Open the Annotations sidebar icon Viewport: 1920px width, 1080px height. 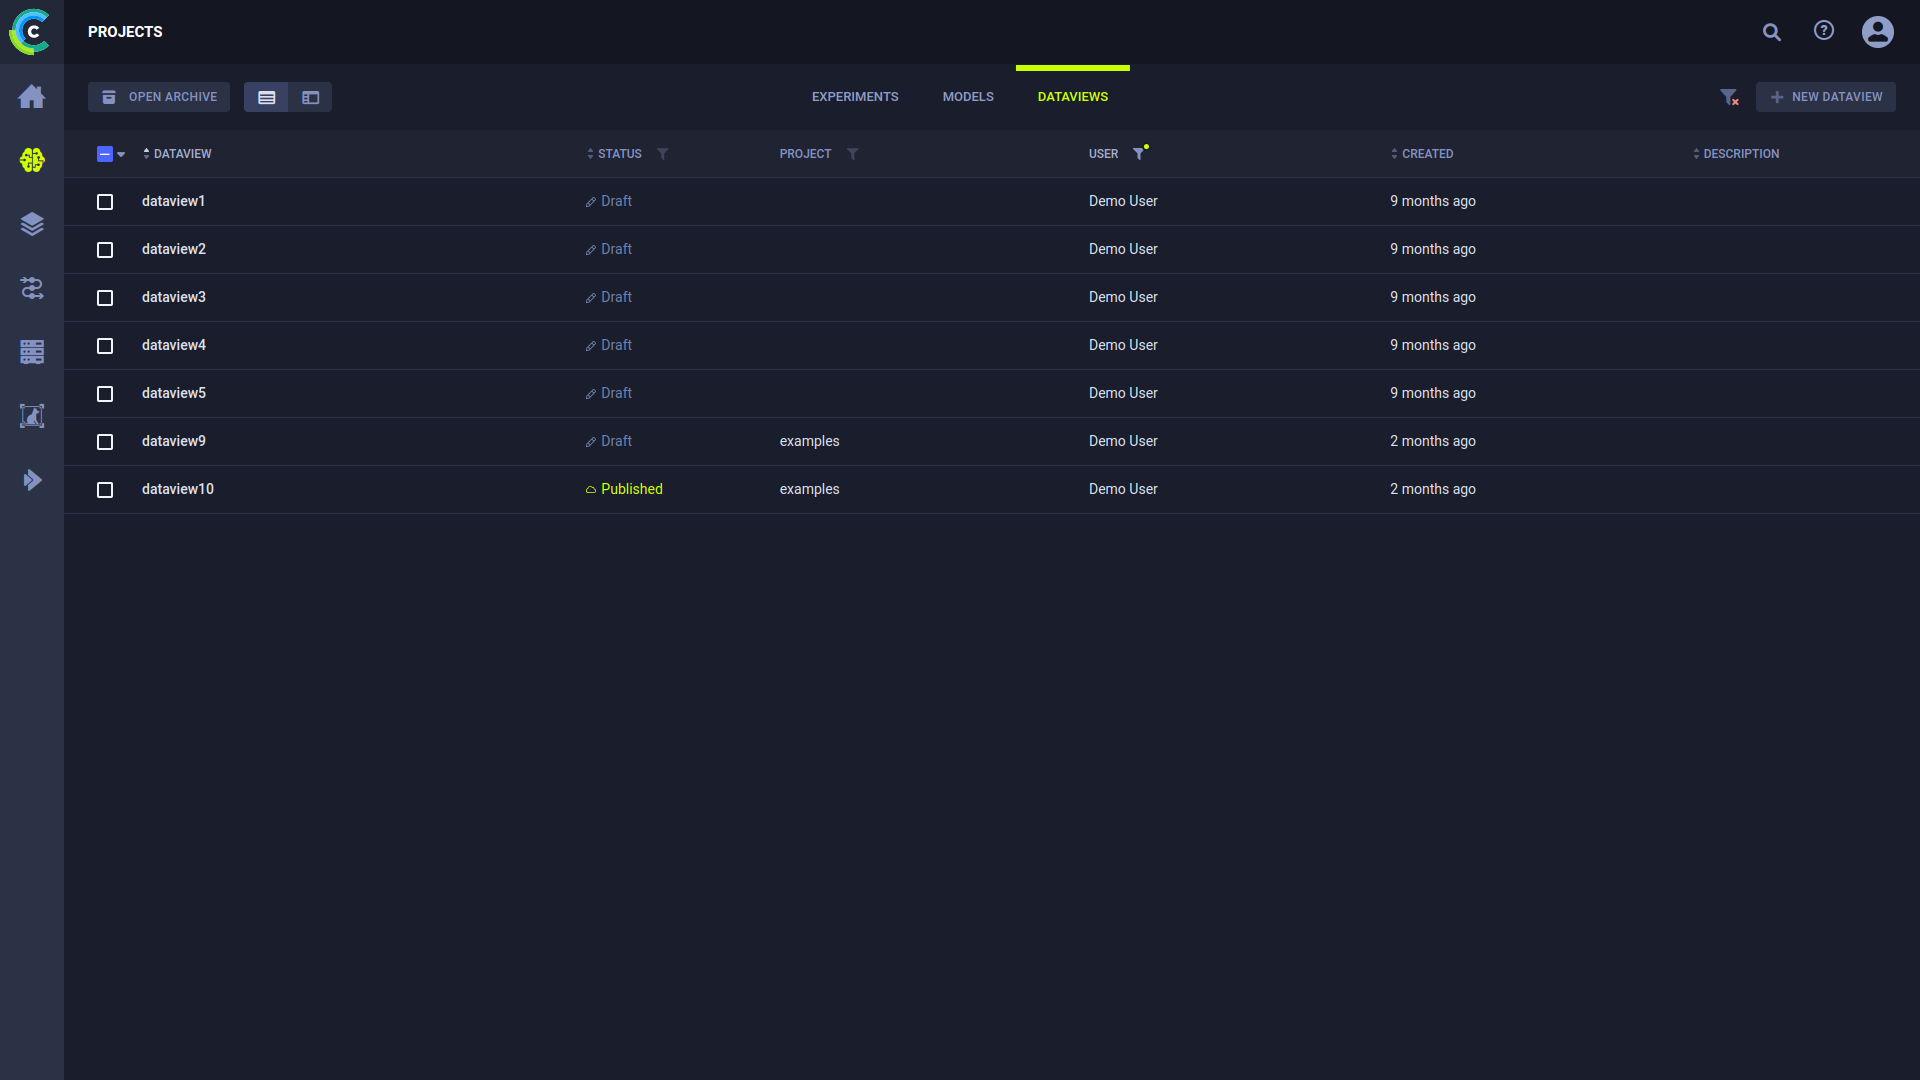tap(32, 416)
